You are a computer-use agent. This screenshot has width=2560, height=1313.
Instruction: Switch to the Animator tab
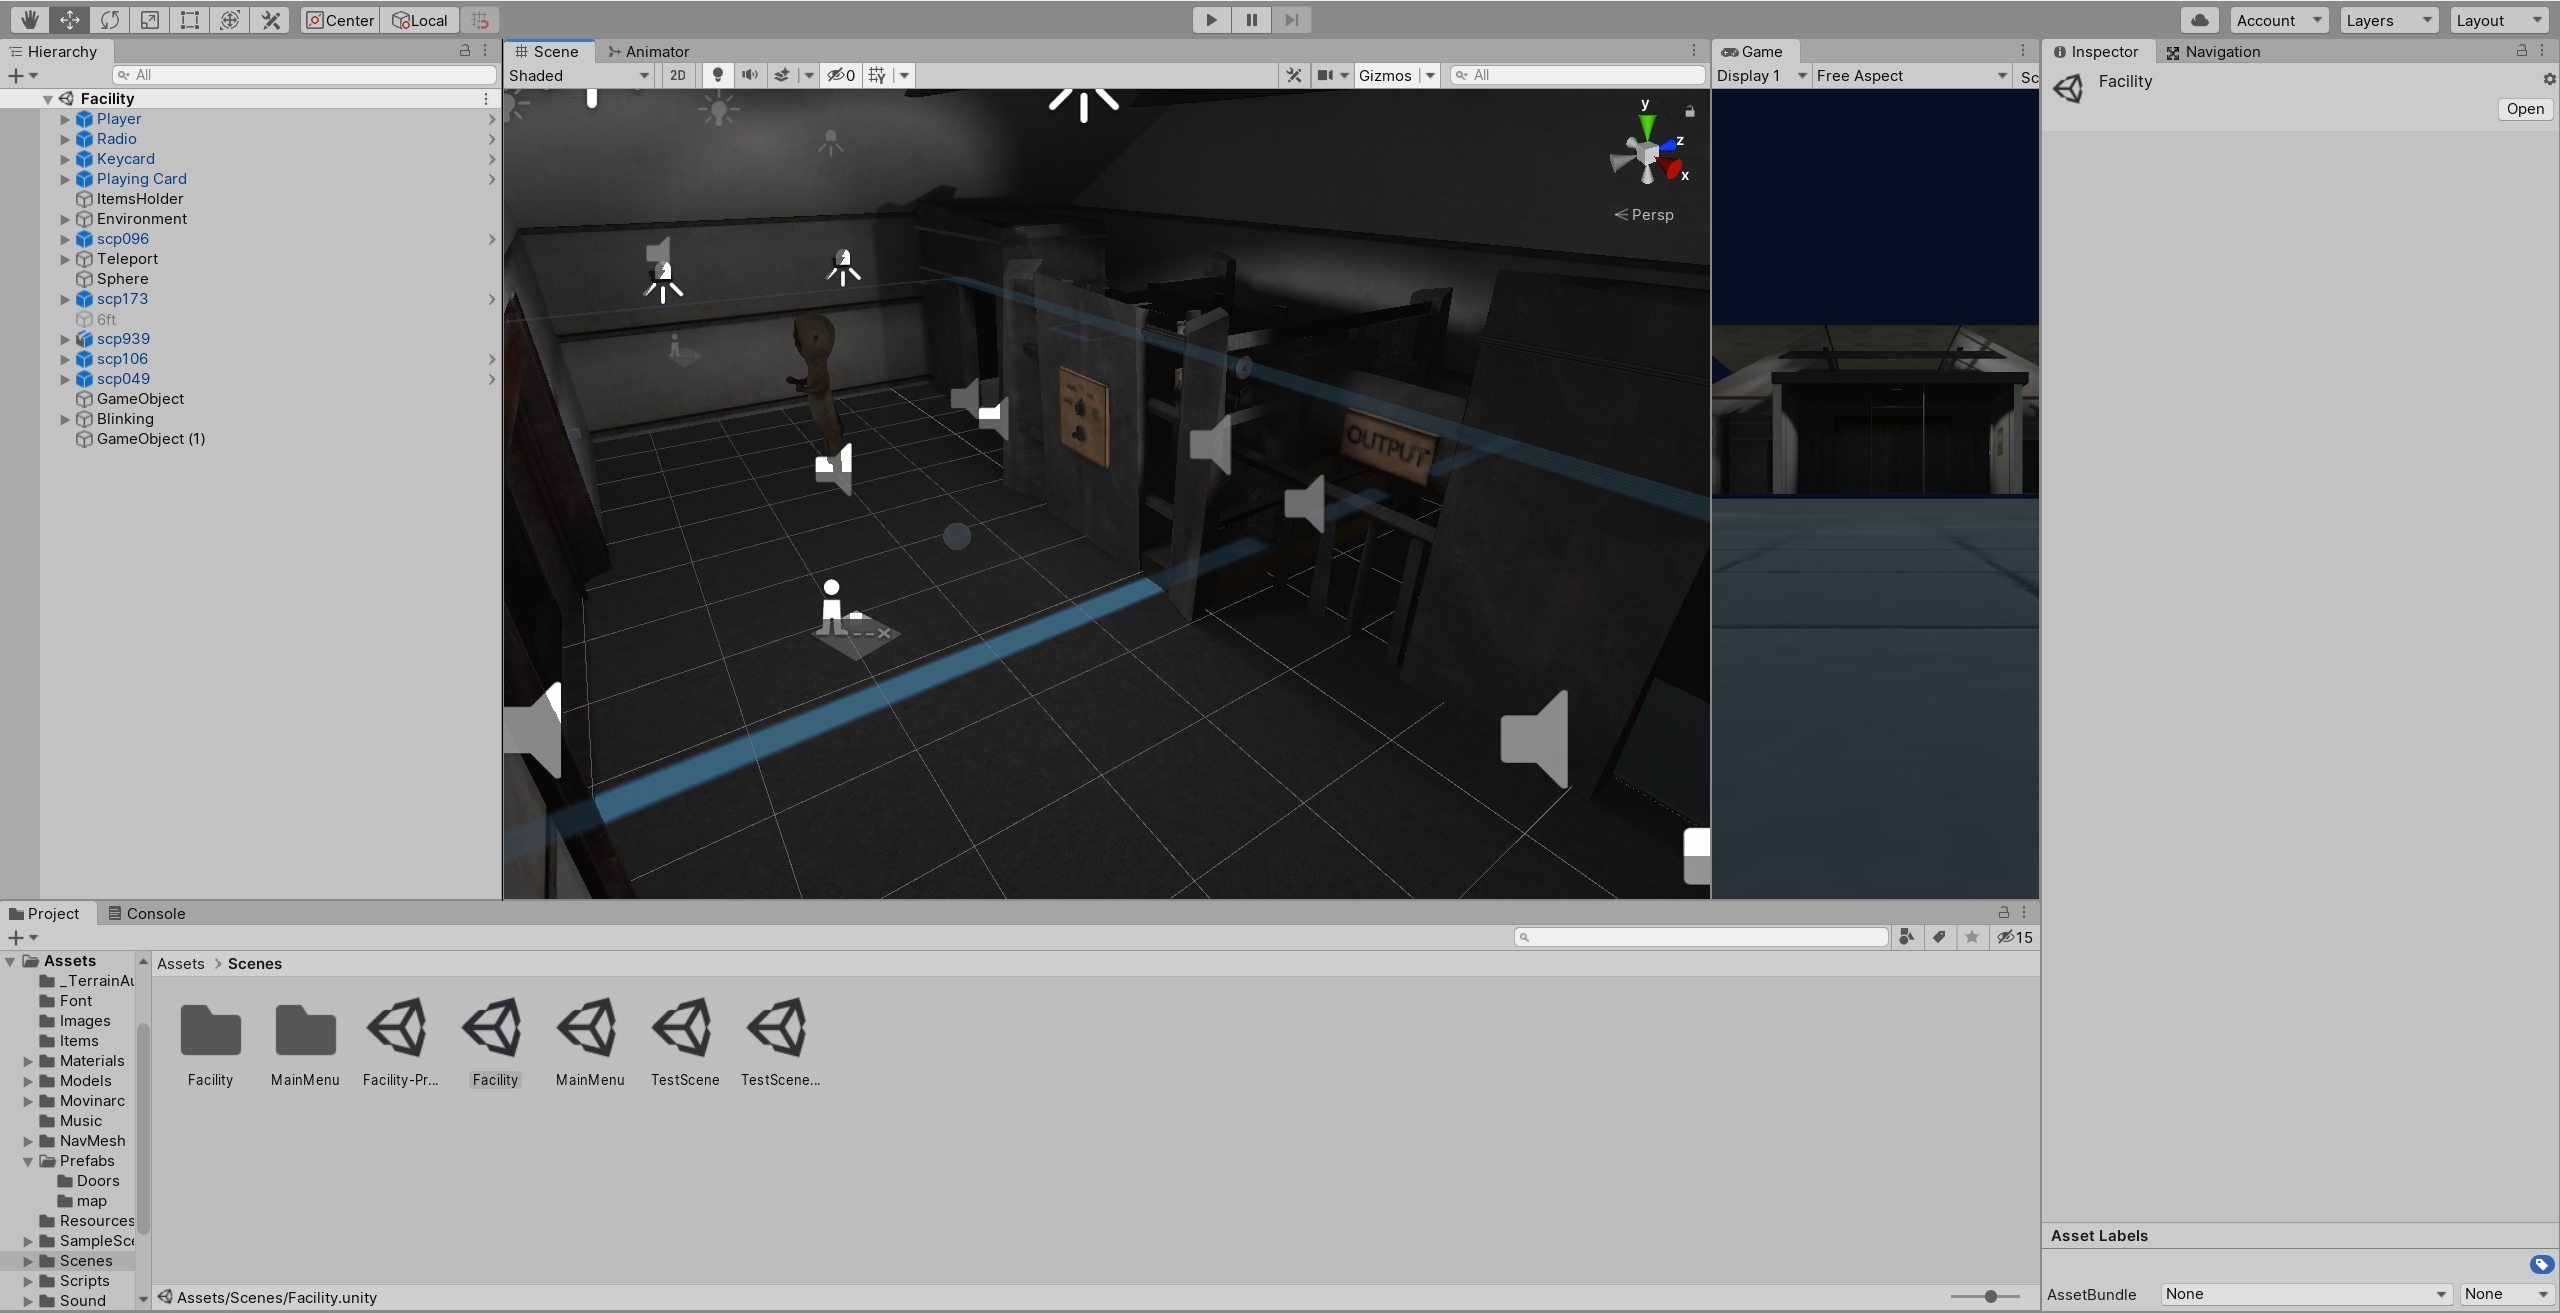[x=648, y=51]
